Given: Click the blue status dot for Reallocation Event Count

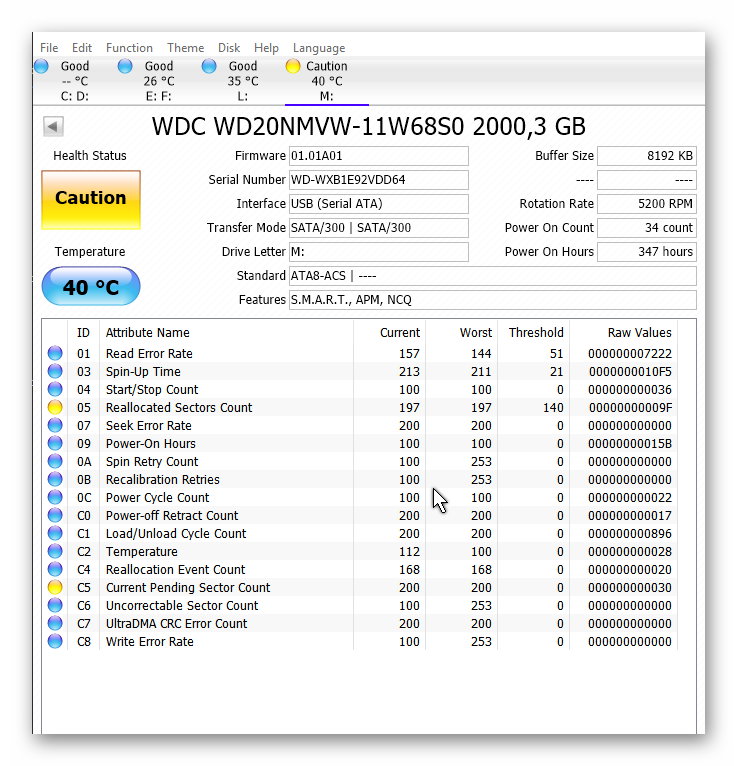Looking at the screenshot, I should (x=55, y=570).
